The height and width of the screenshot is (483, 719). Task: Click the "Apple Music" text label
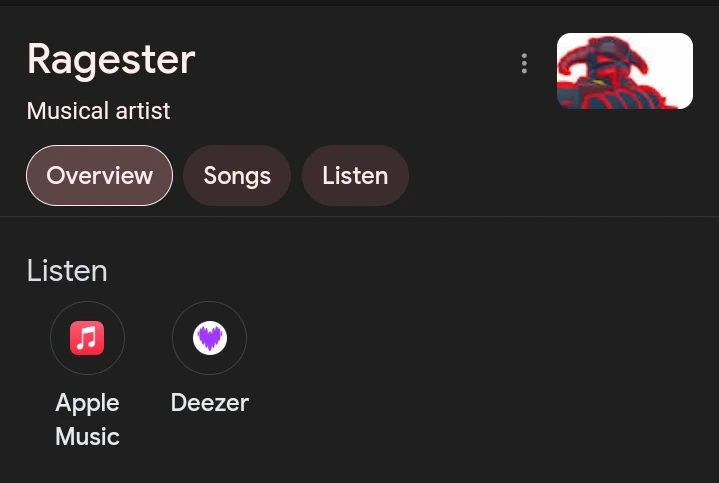click(x=87, y=419)
